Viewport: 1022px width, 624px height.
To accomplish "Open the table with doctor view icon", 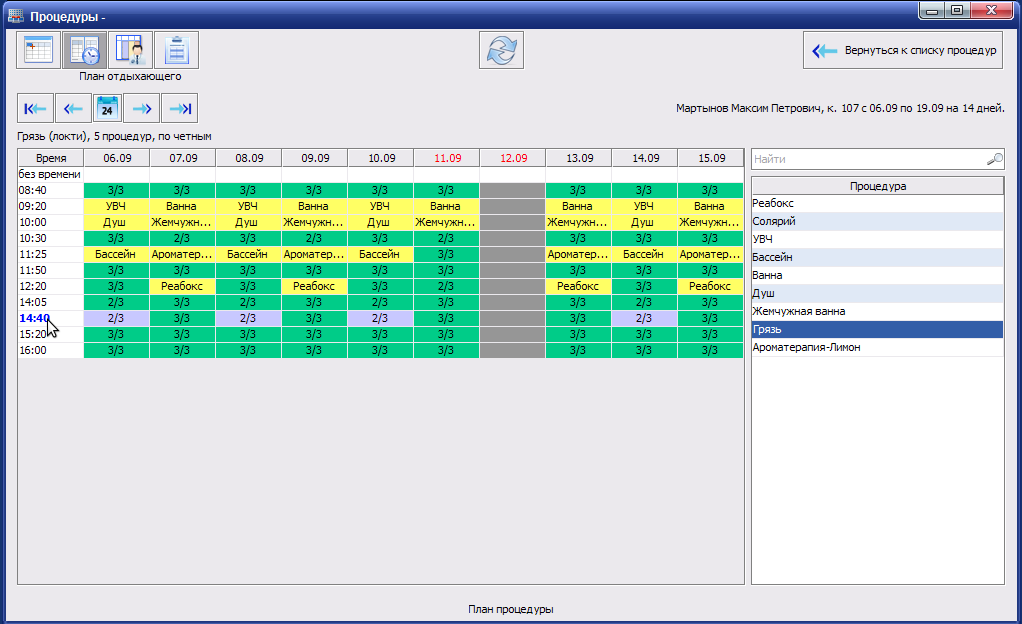I will [x=130, y=50].
